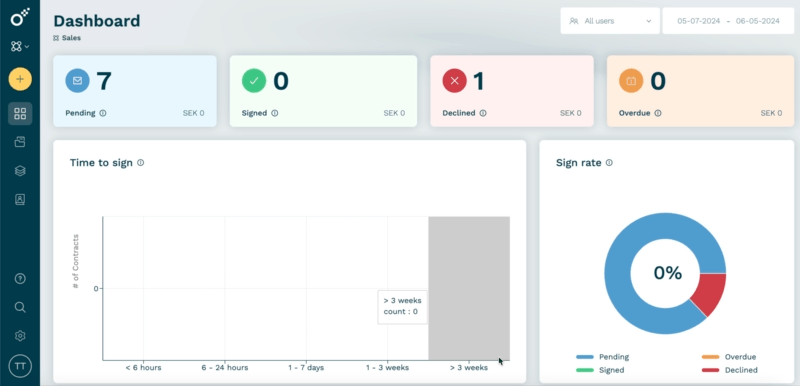Click SEK 0 in the Overdue card
The image size is (800, 386).
point(771,113)
